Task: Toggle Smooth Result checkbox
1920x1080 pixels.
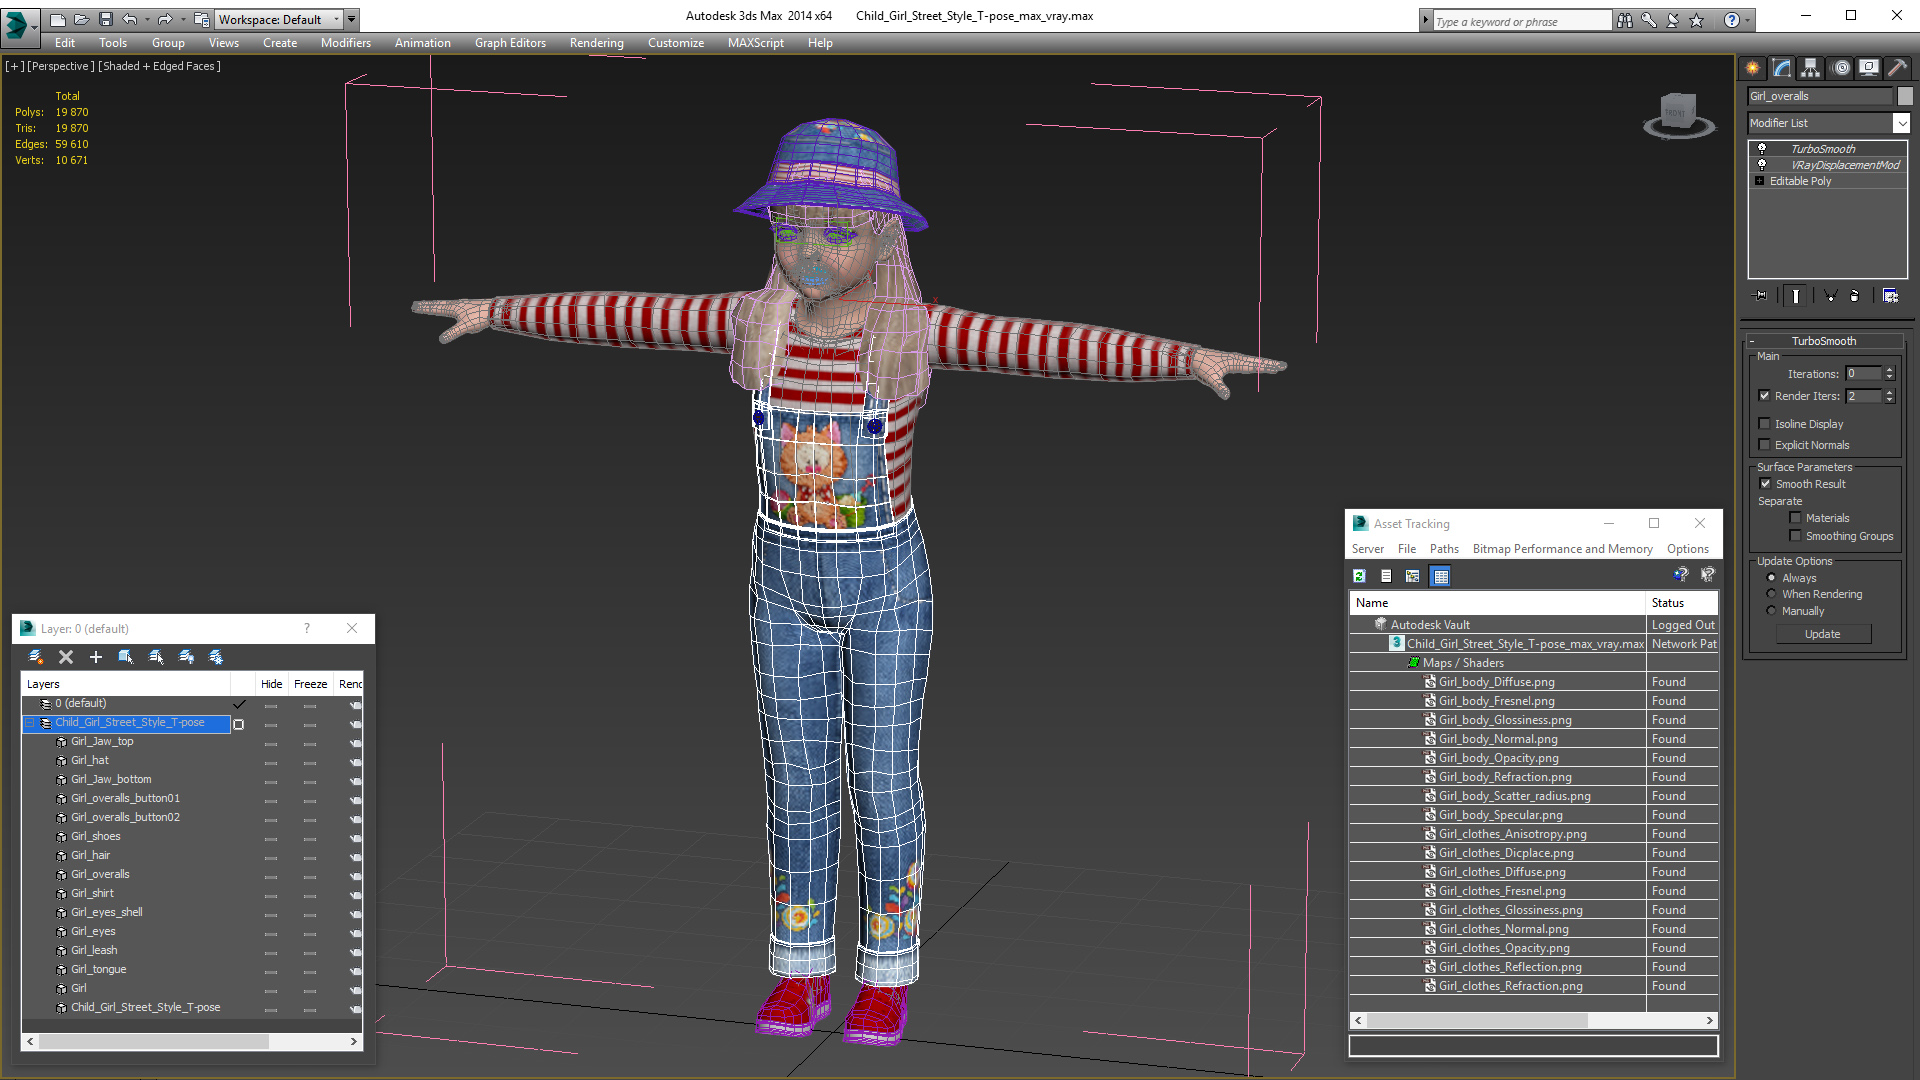Action: (1766, 484)
